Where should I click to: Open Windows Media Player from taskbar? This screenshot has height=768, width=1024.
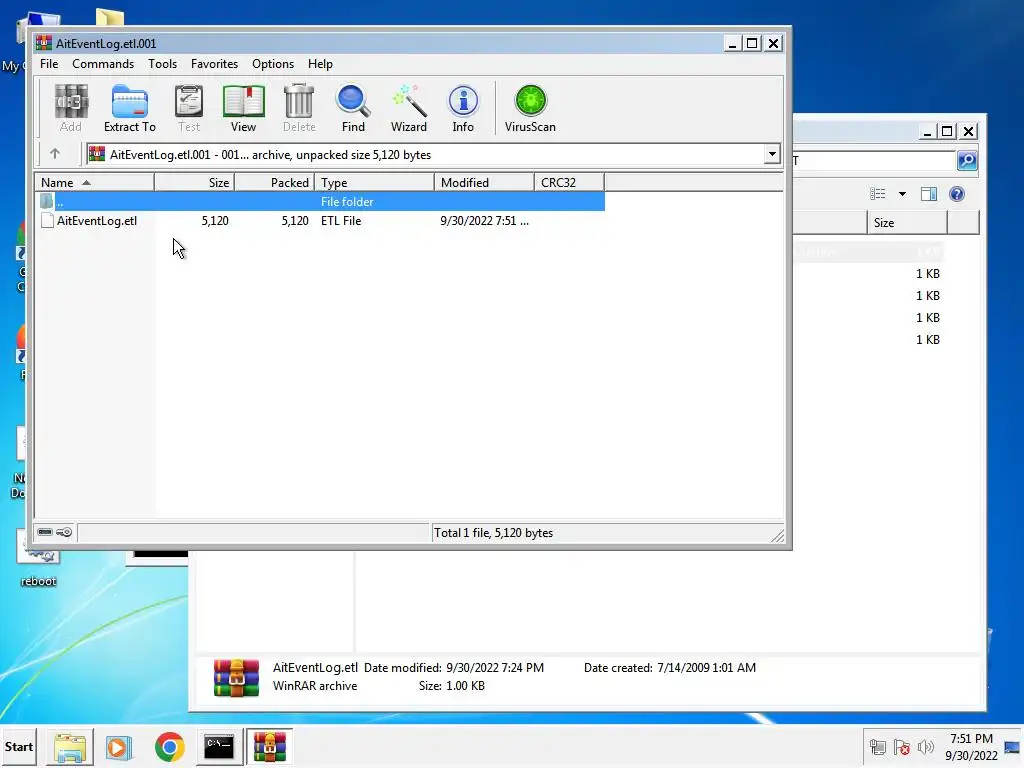[119, 747]
